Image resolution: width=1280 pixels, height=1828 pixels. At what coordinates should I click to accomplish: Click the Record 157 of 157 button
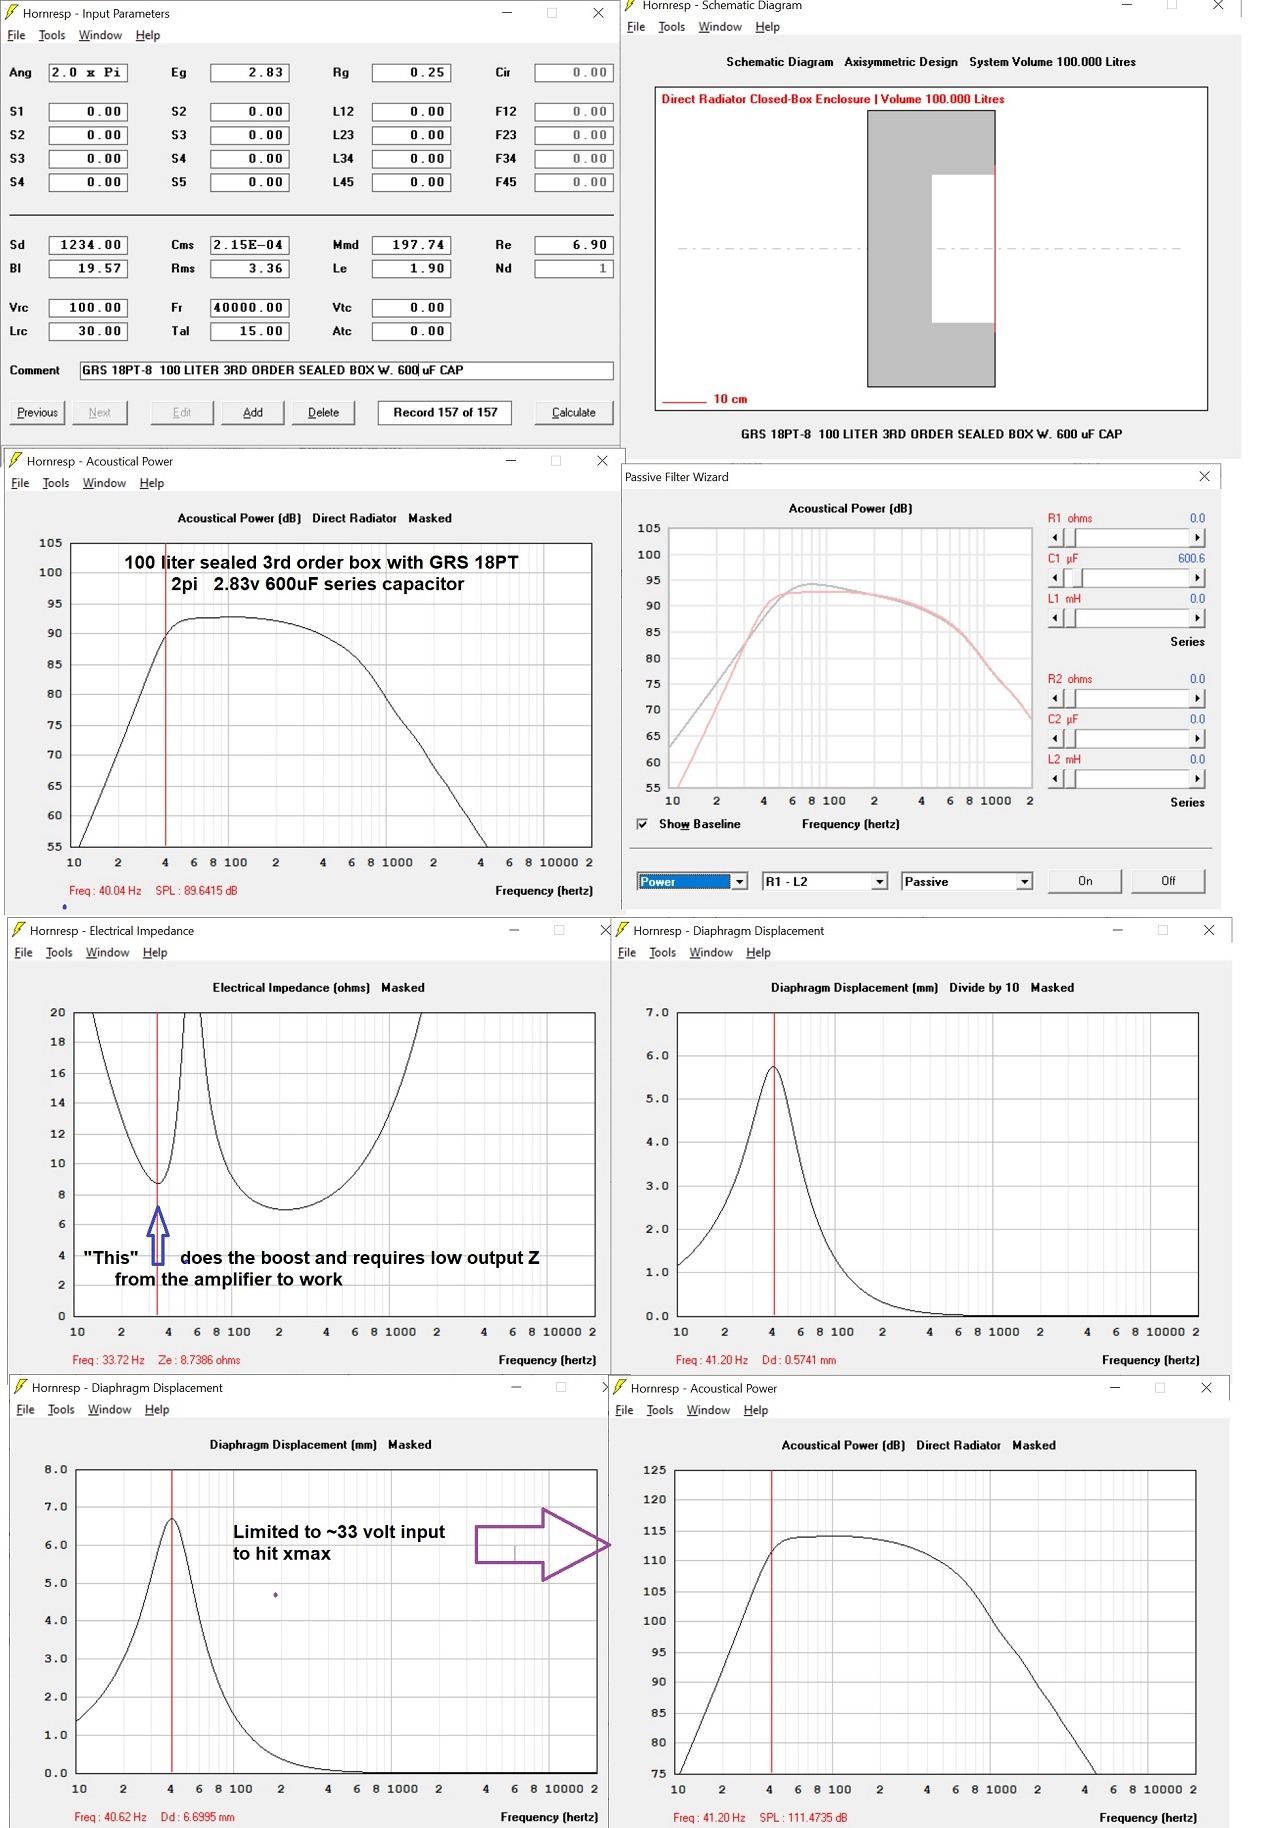[x=445, y=412]
